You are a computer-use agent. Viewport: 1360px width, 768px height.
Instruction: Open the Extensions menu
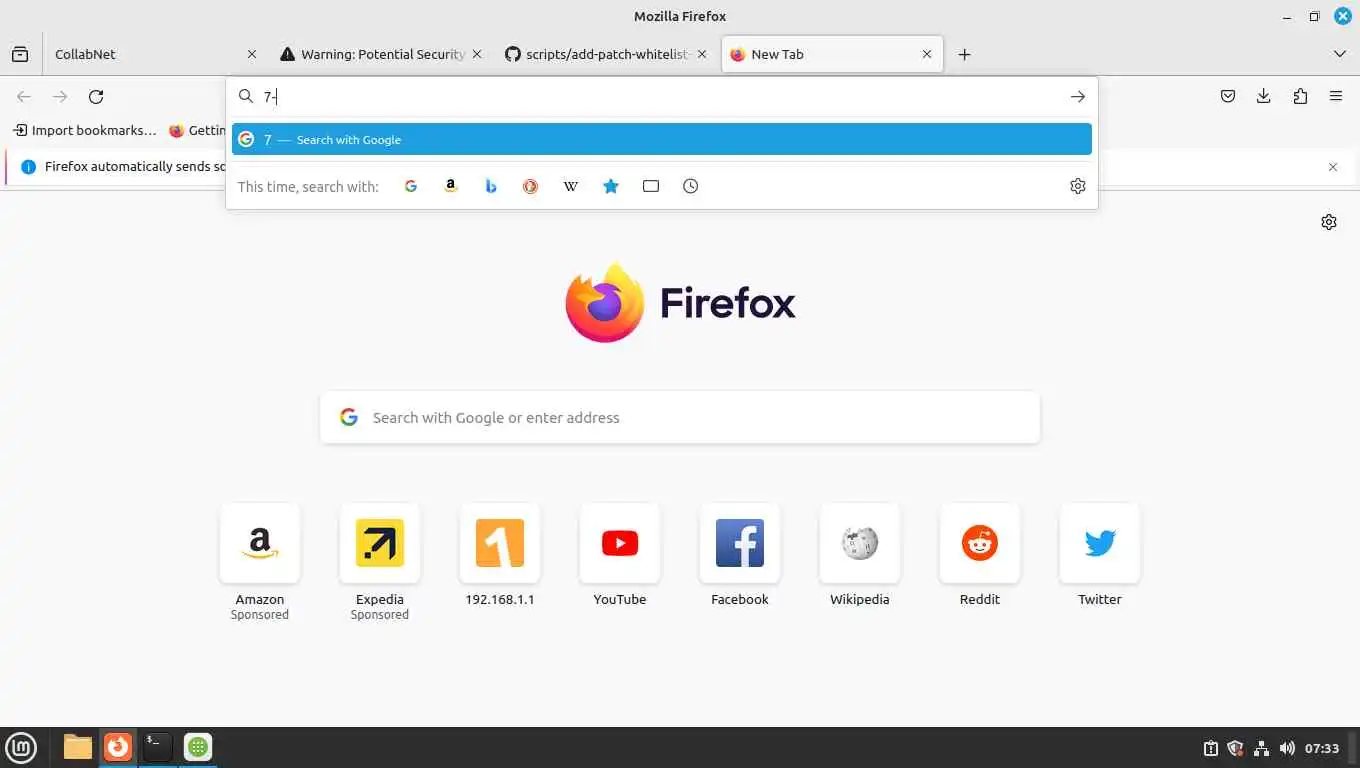1300,97
